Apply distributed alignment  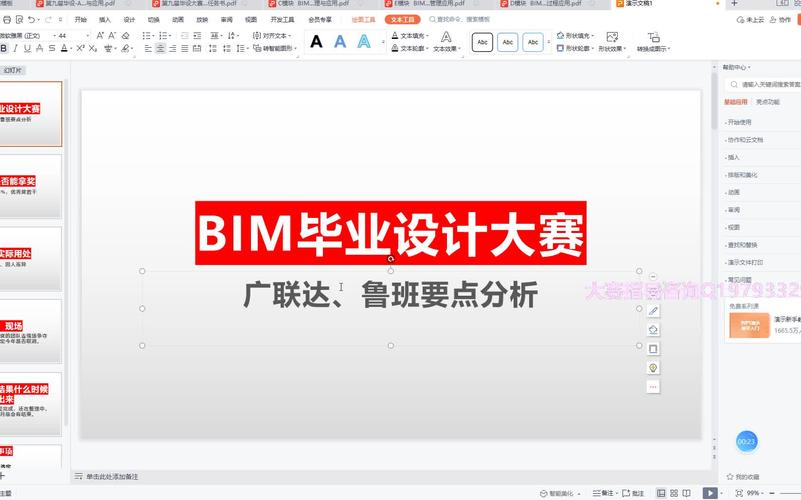[x=197, y=49]
